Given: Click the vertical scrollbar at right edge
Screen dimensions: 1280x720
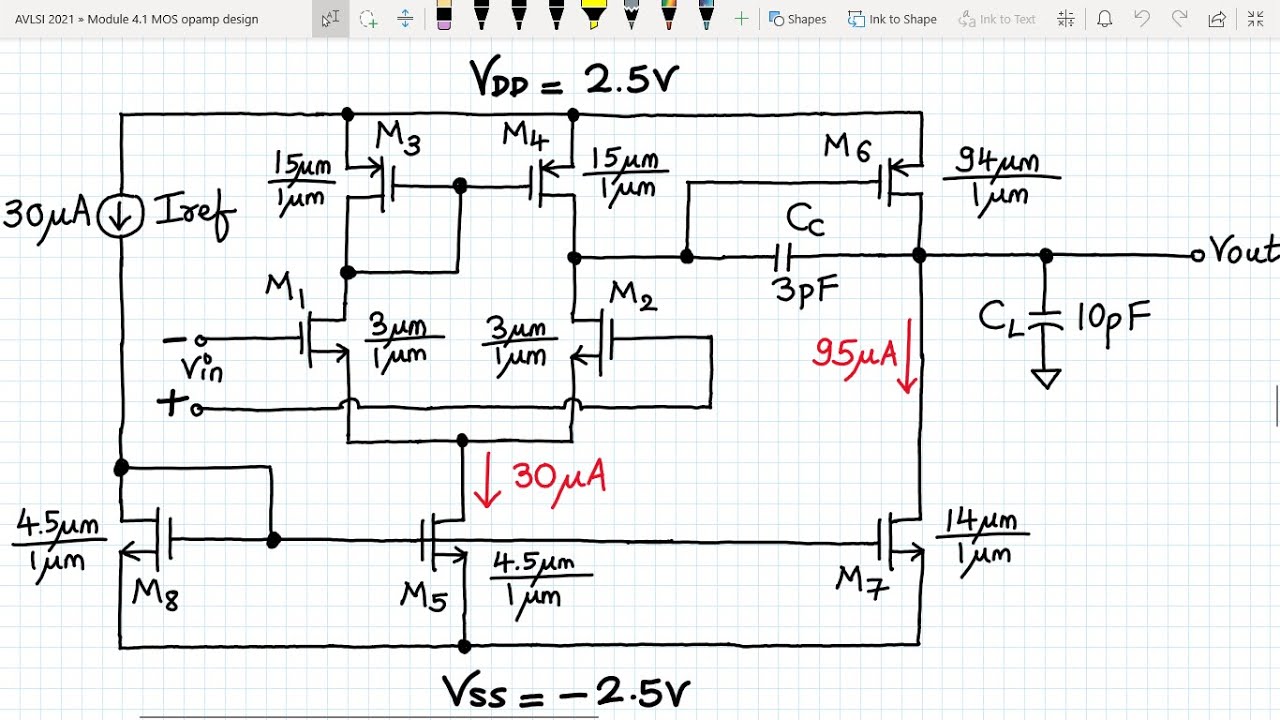Looking at the screenshot, I should [1277, 405].
